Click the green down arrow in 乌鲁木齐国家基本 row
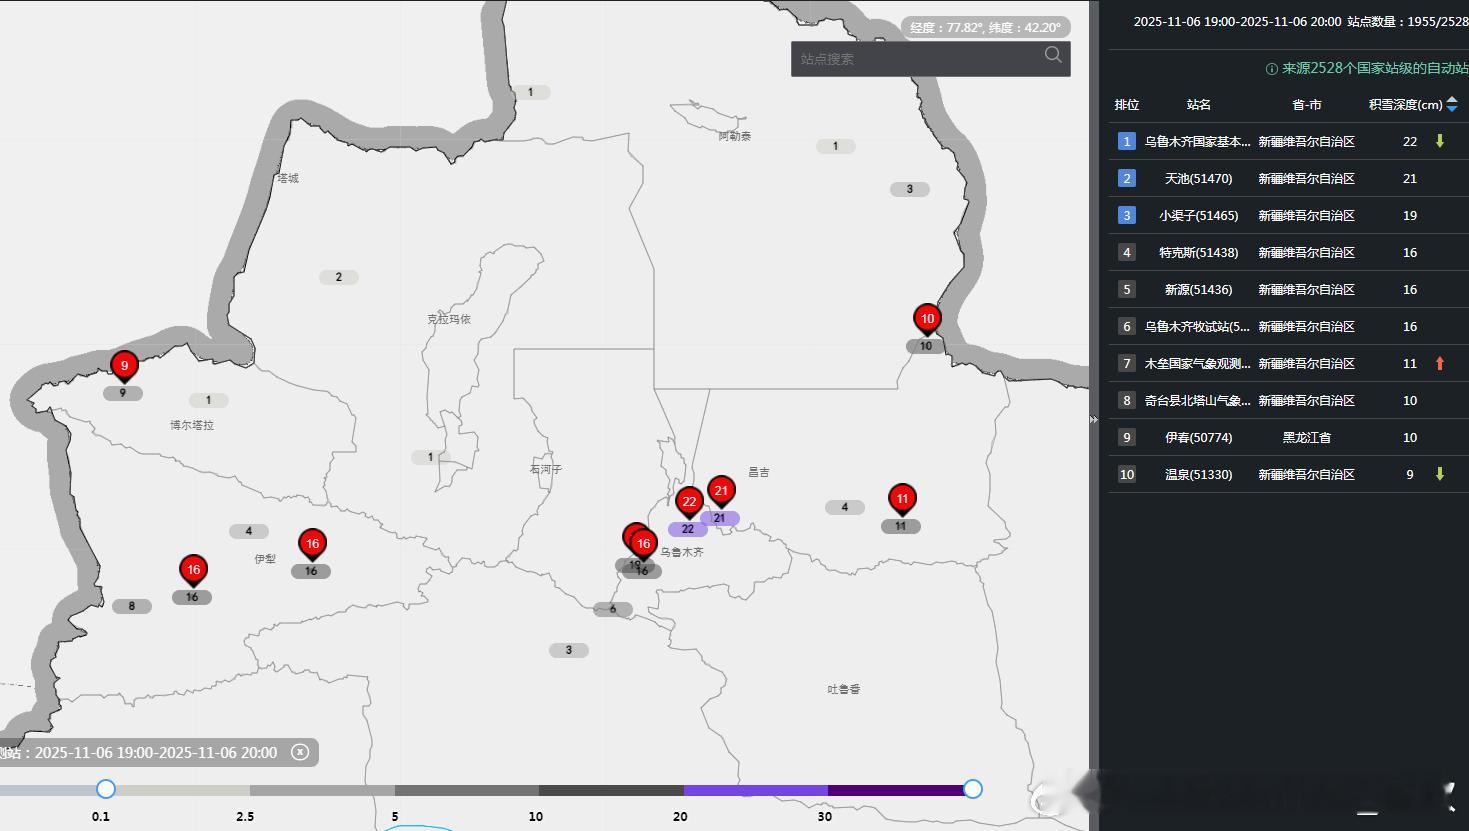The width and height of the screenshot is (1469, 831). [x=1440, y=141]
